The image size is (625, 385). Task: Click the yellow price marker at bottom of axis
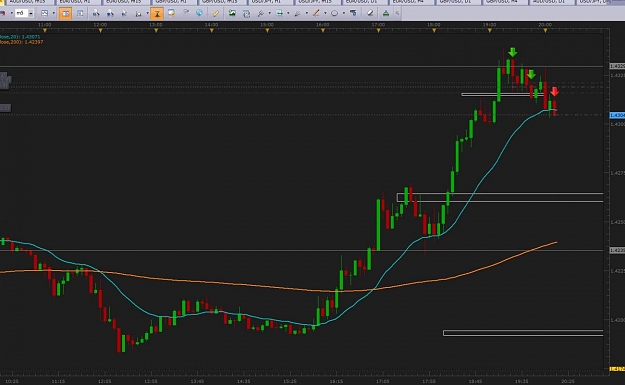point(617,369)
